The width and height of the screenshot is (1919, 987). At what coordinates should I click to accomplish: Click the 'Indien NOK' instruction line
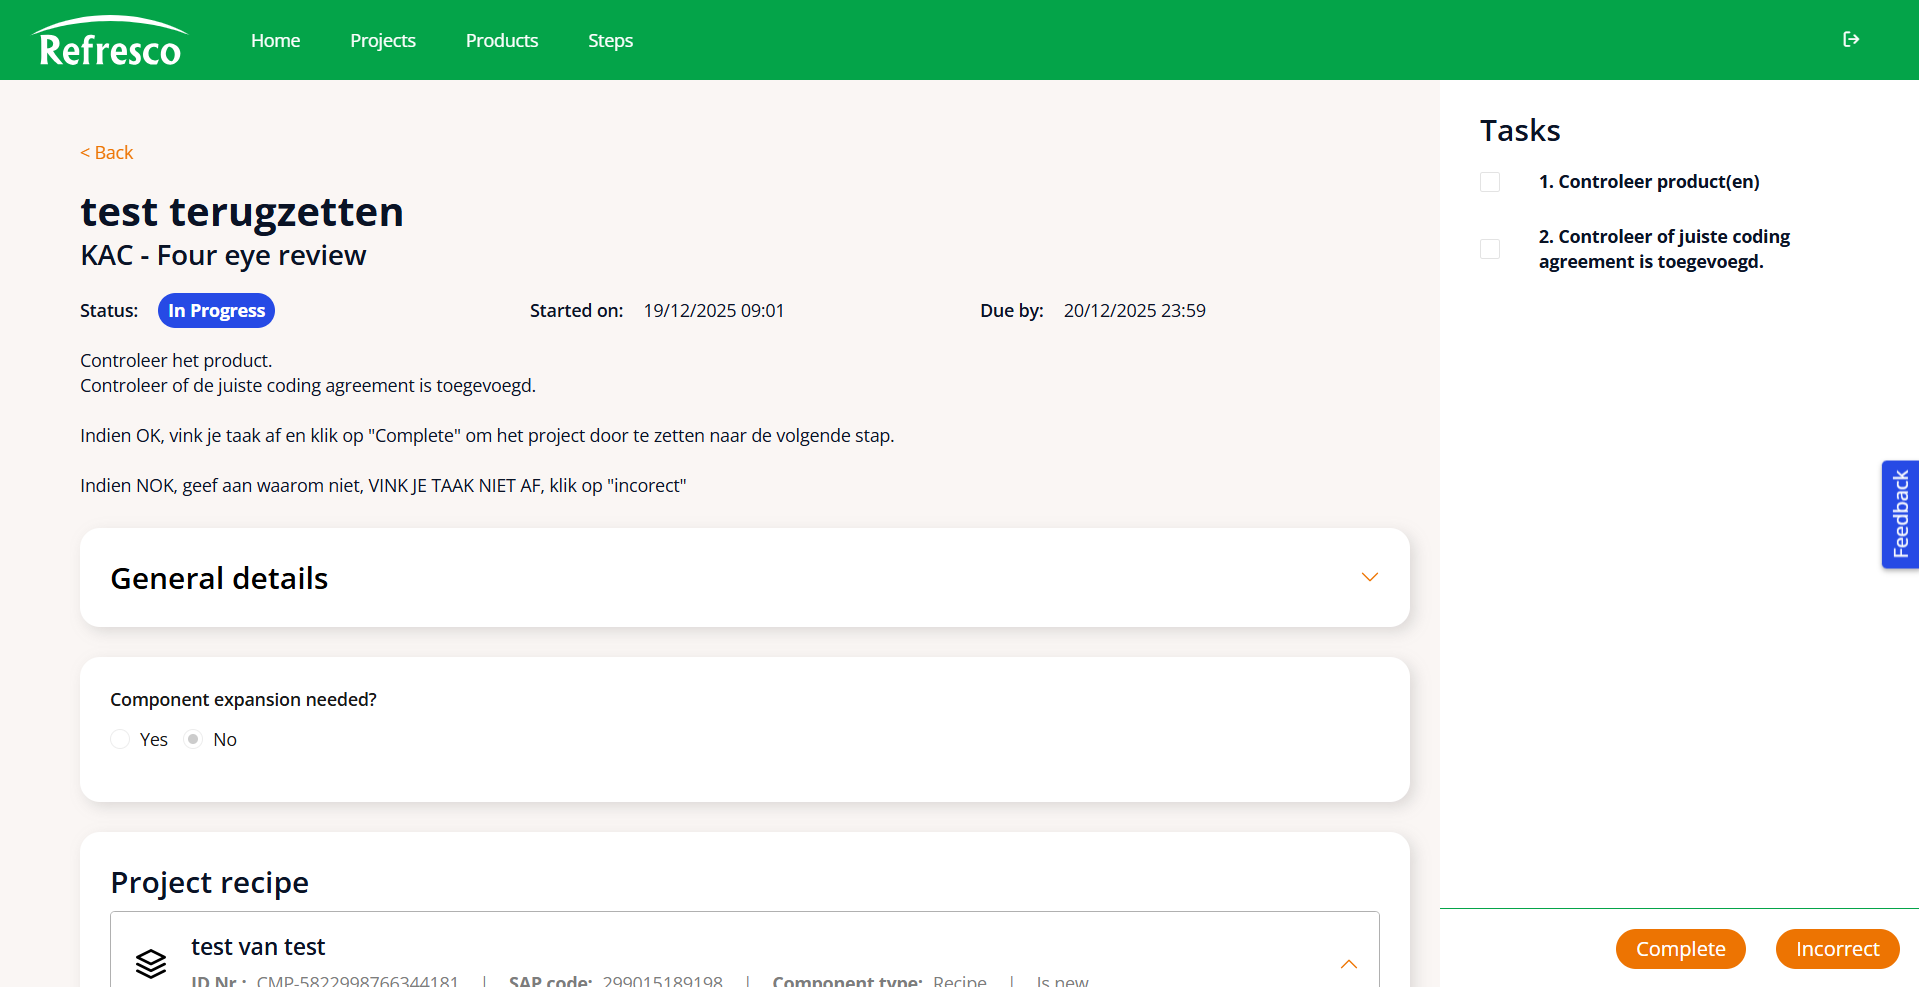pyautogui.click(x=383, y=486)
